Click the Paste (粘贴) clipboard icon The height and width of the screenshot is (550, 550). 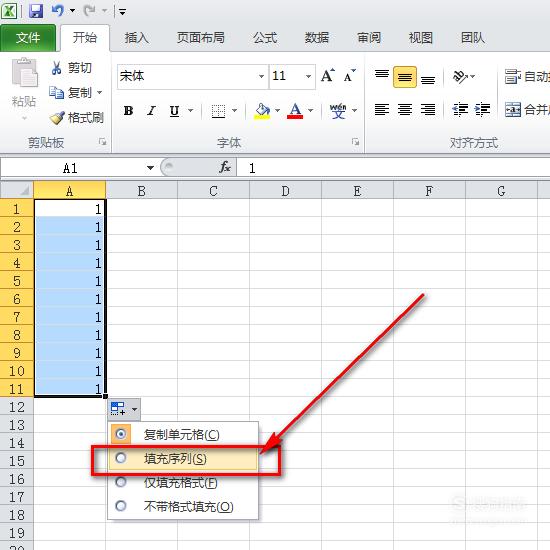(x=25, y=73)
